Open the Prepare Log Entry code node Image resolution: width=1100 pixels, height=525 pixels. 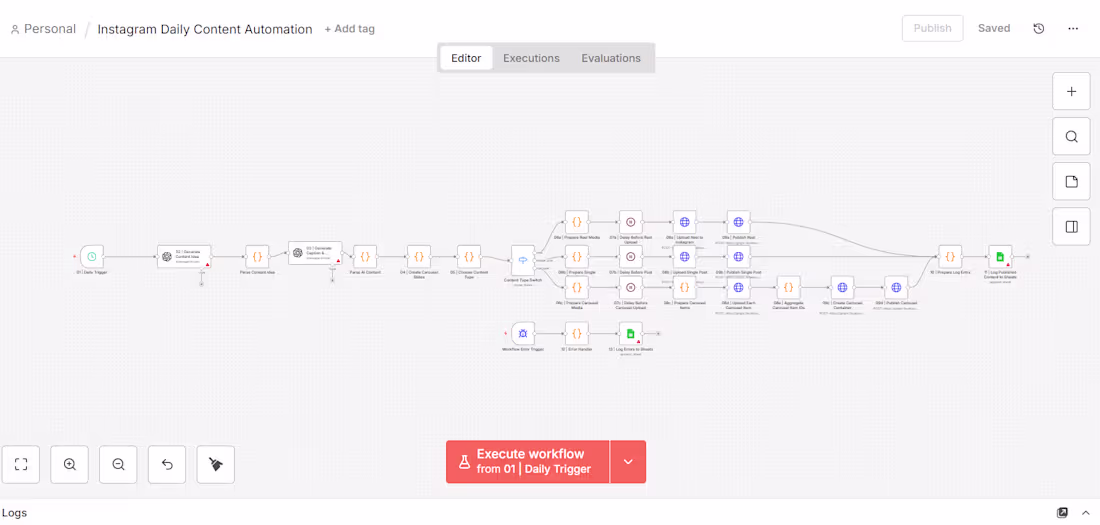[x=950, y=257]
